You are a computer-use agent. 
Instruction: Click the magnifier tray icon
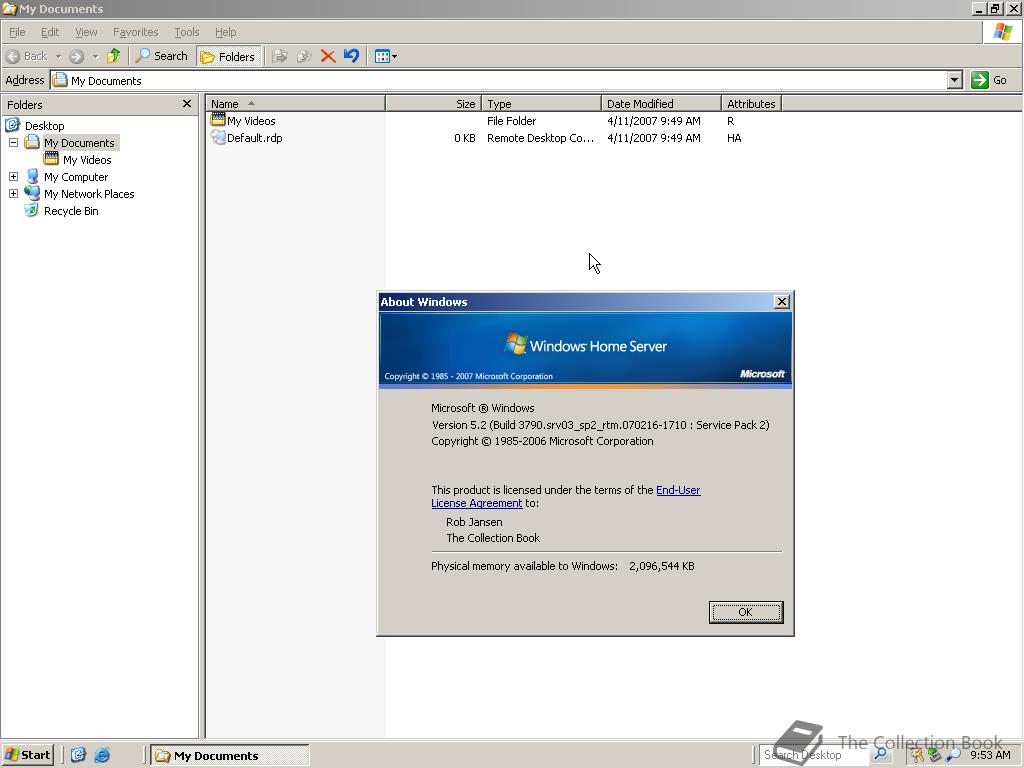[x=953, y=755]
